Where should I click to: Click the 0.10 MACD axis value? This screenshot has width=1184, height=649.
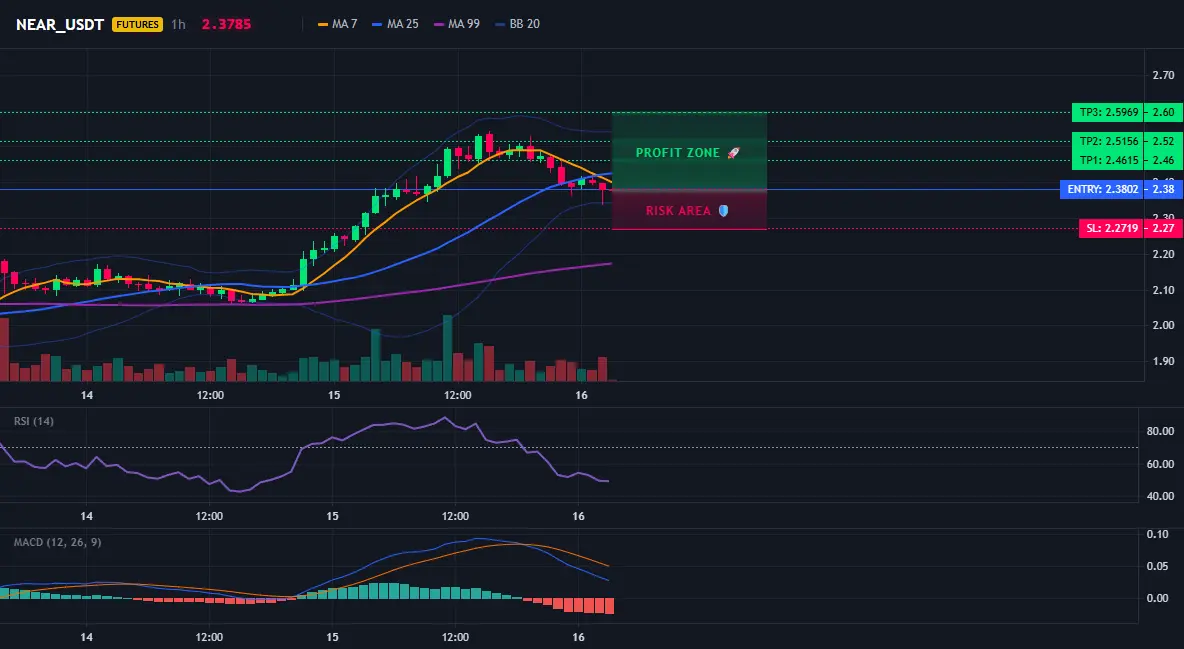1158,534
